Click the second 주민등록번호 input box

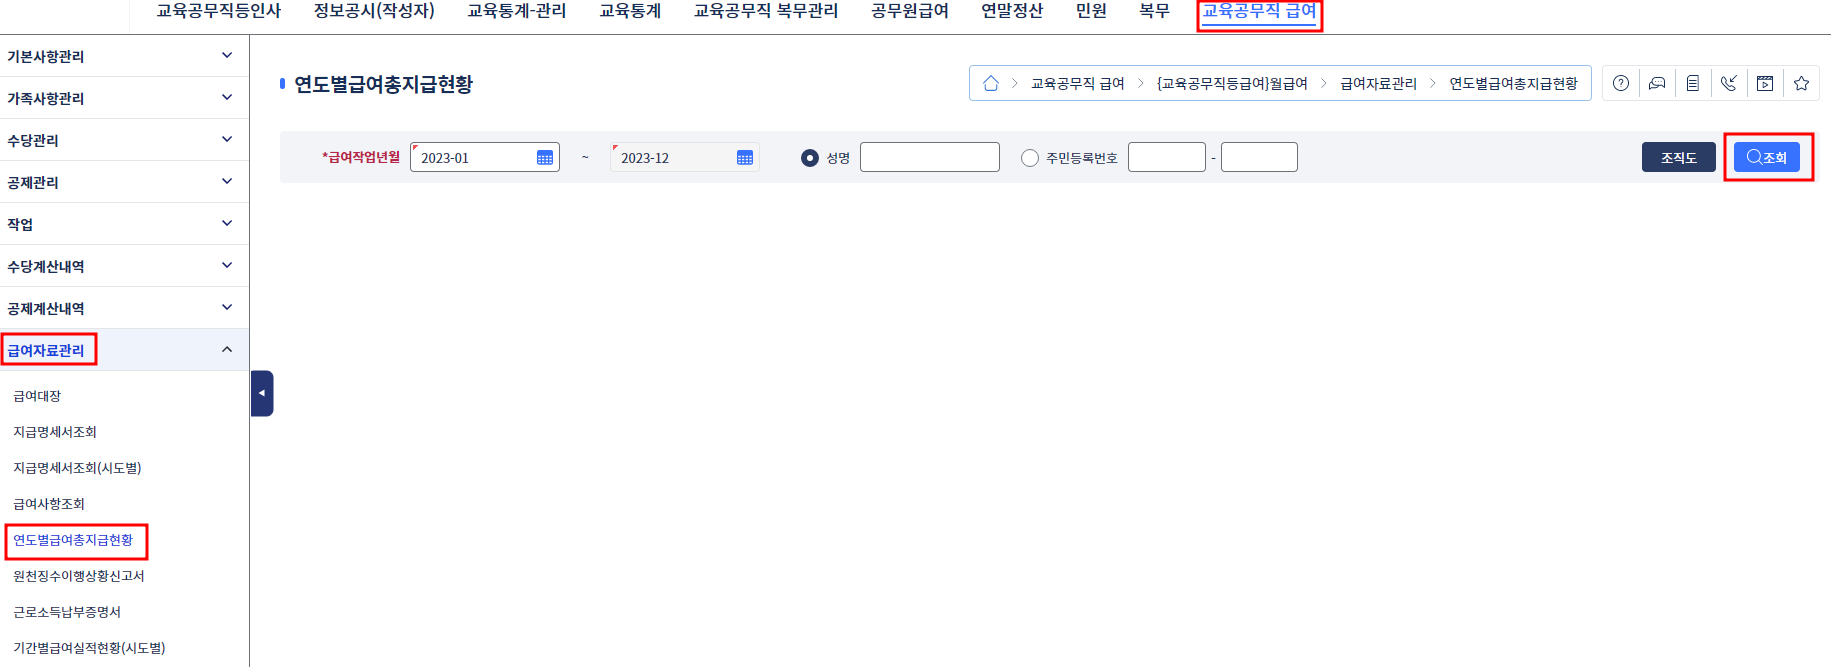point(1259,157)
